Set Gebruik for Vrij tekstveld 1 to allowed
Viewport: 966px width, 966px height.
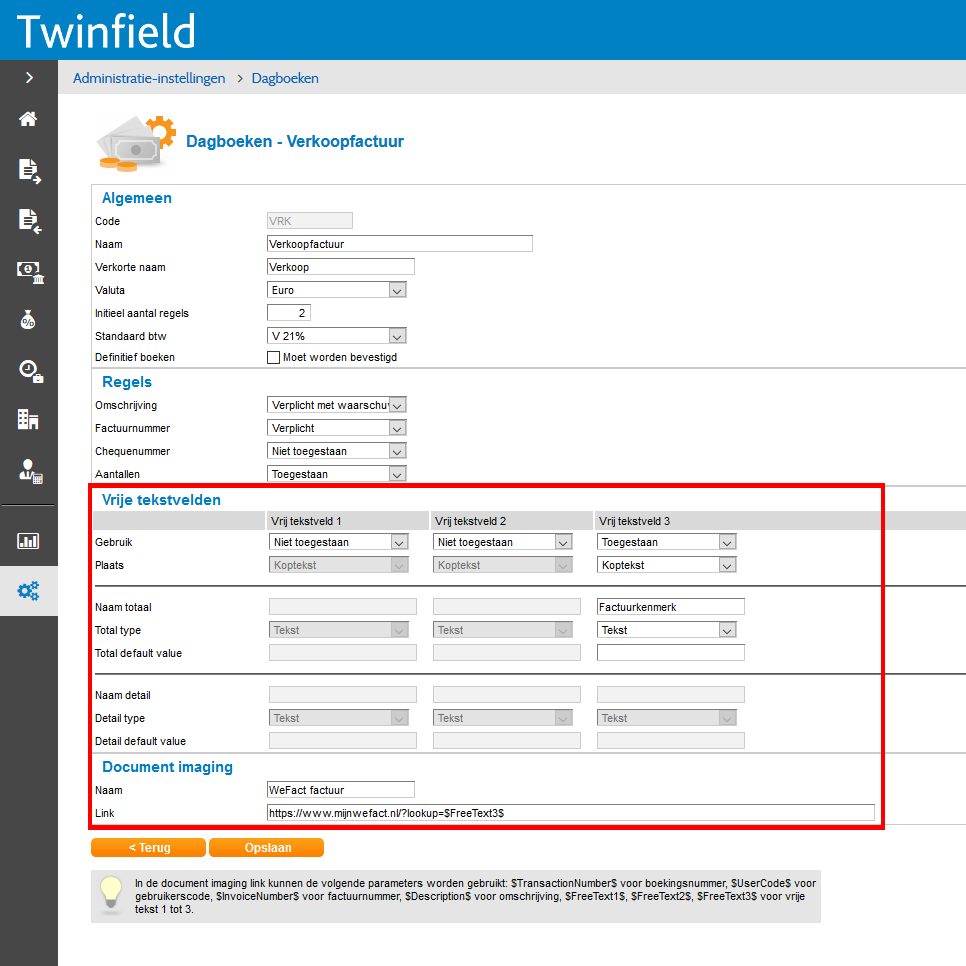pos(339,541)
